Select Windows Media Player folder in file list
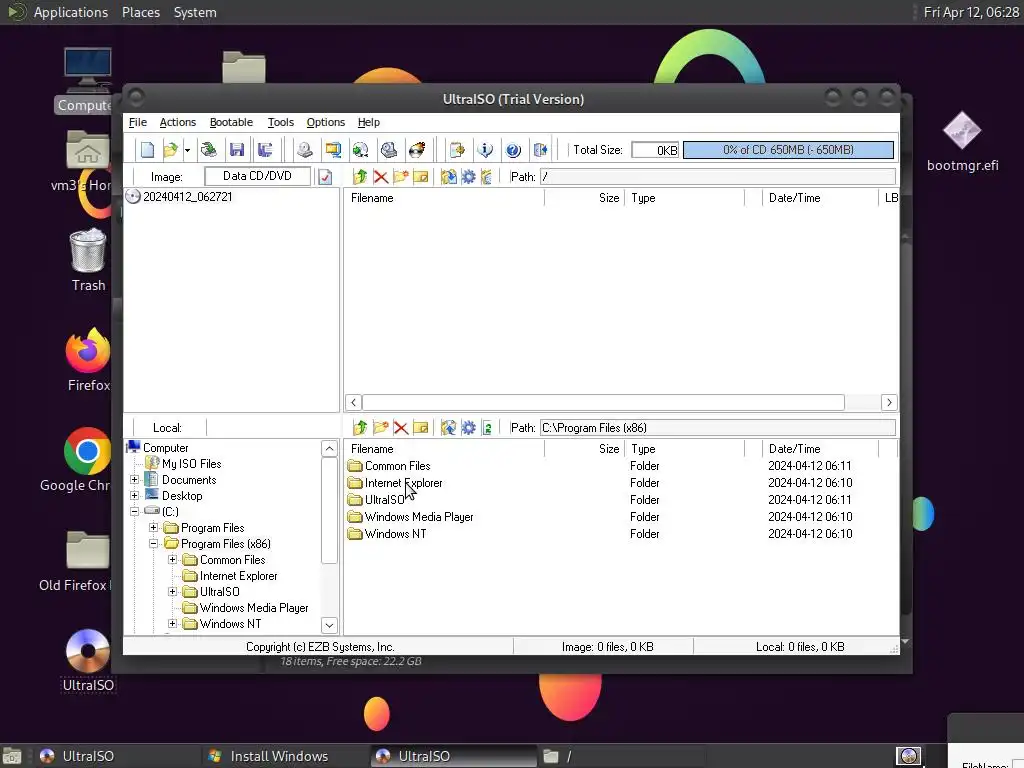1024x768 pixels. coord(419,517)
